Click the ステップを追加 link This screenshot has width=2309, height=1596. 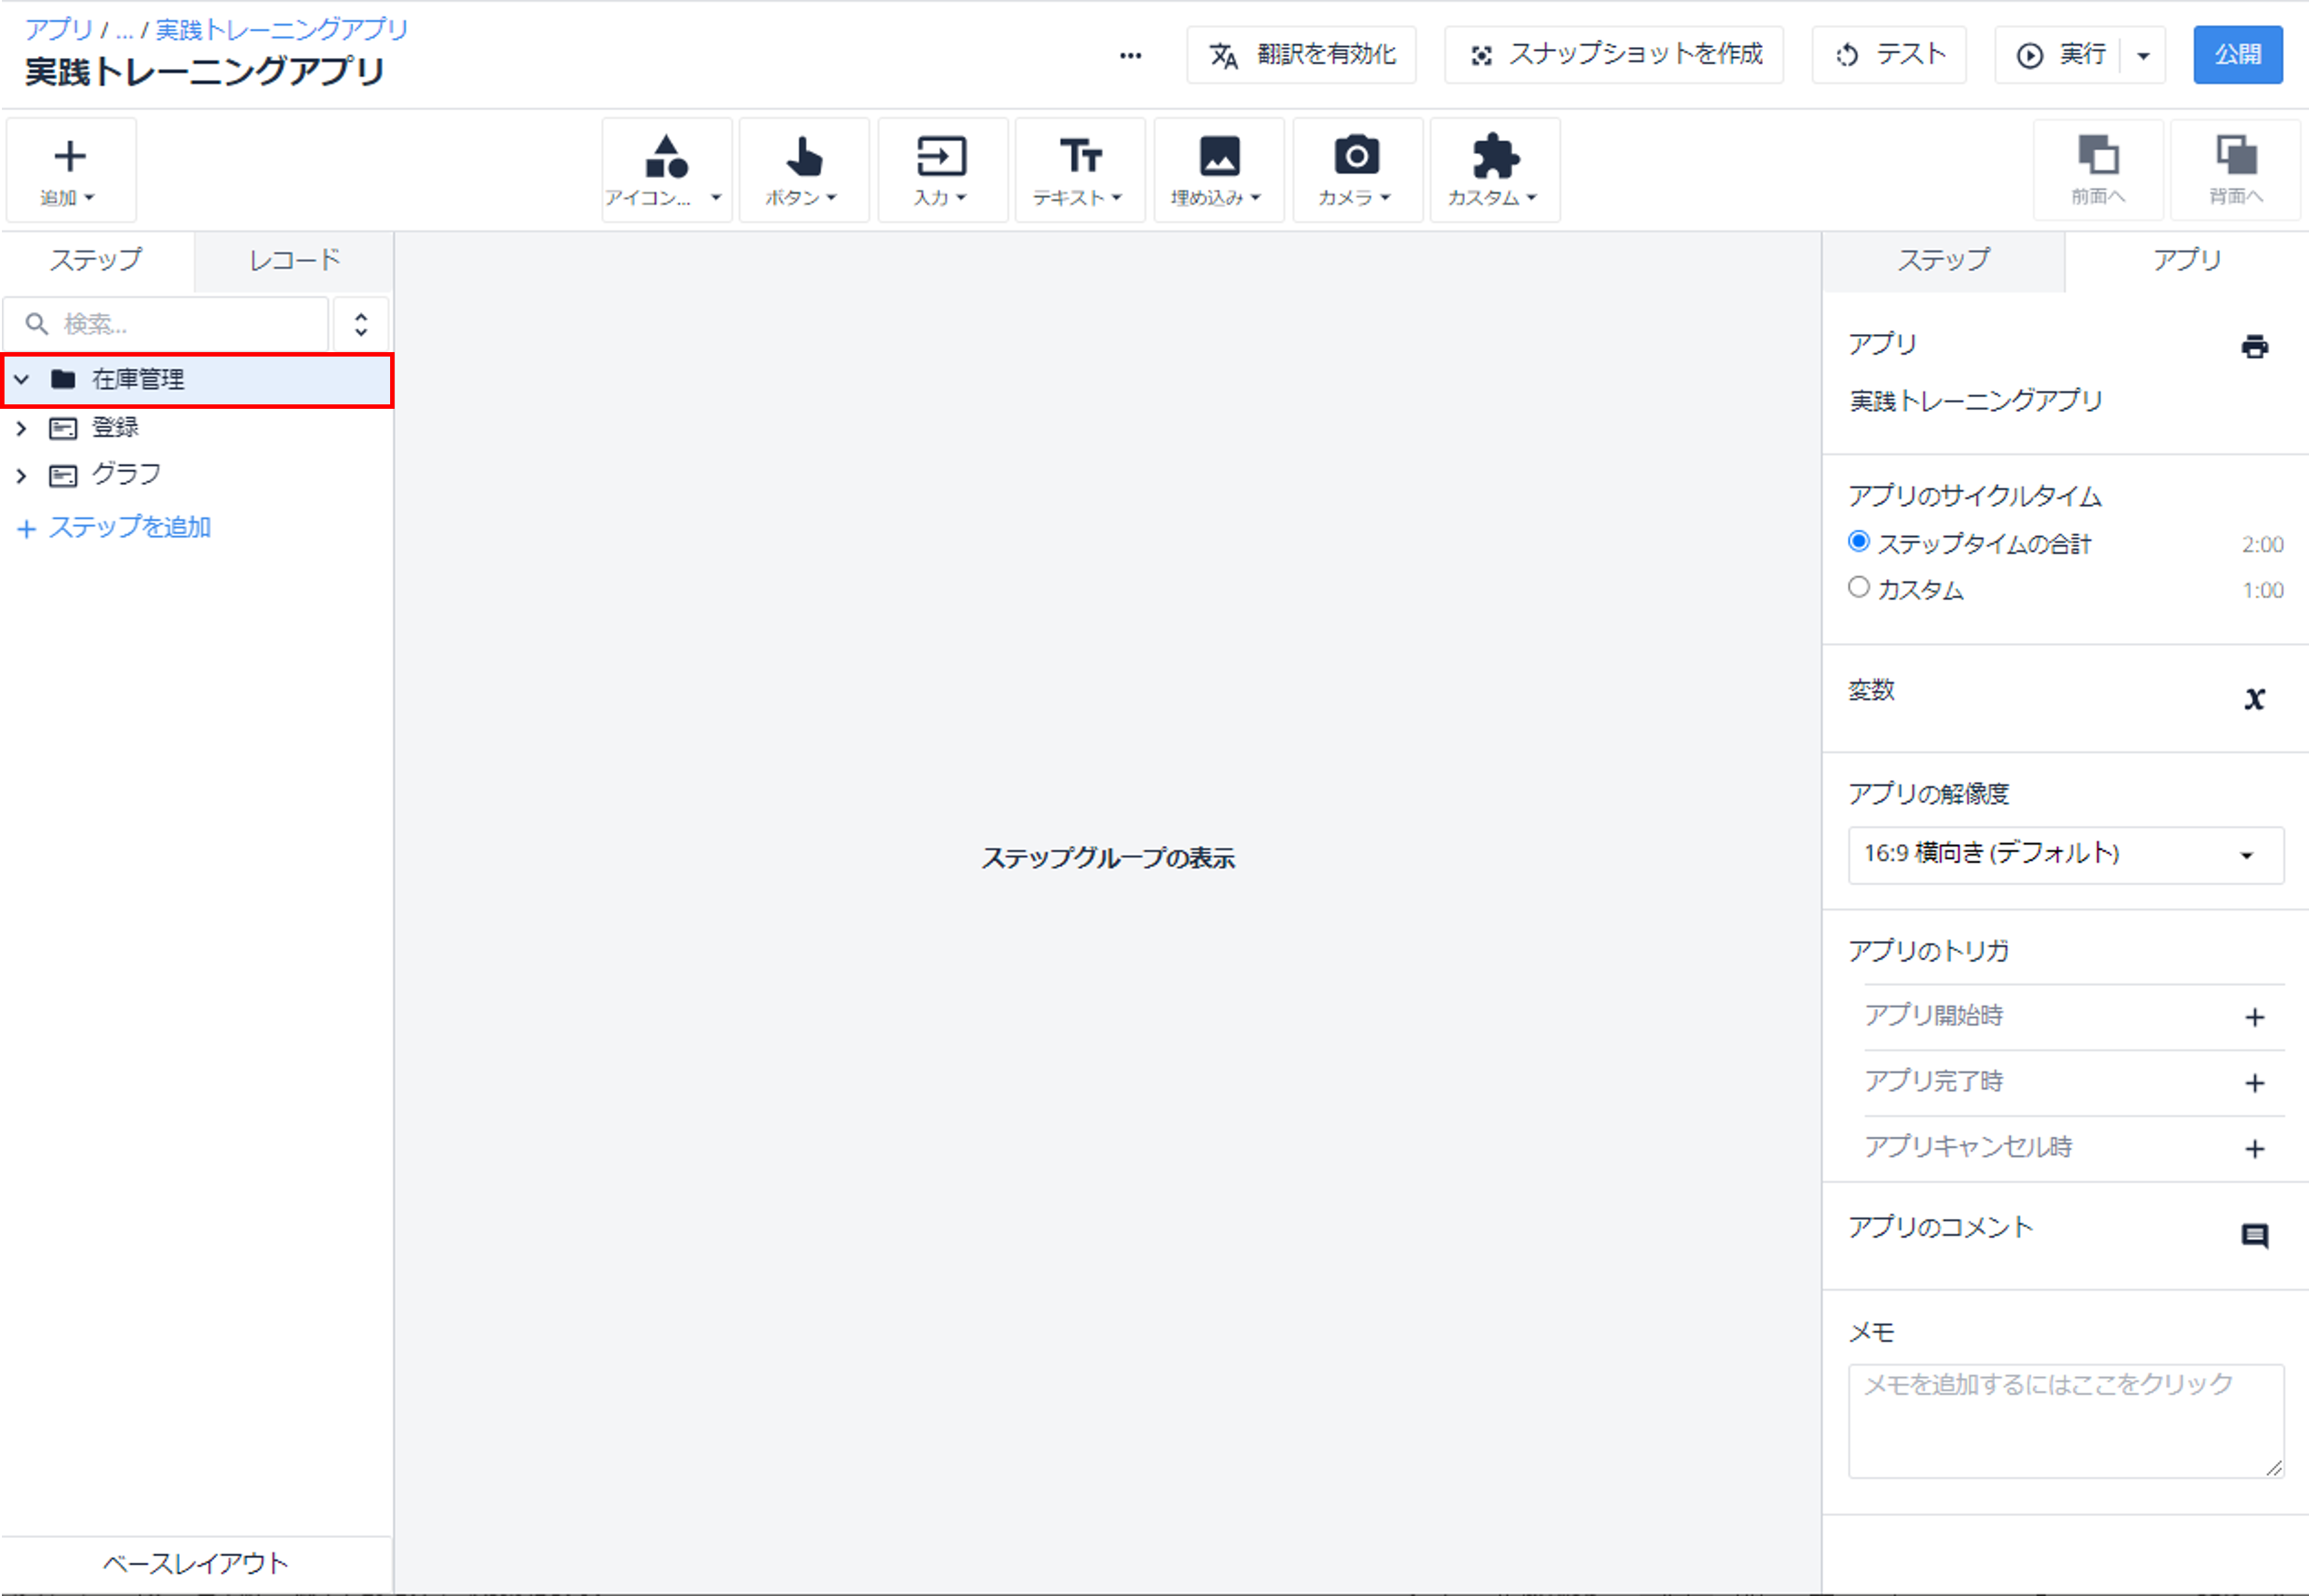coord(115,527)
